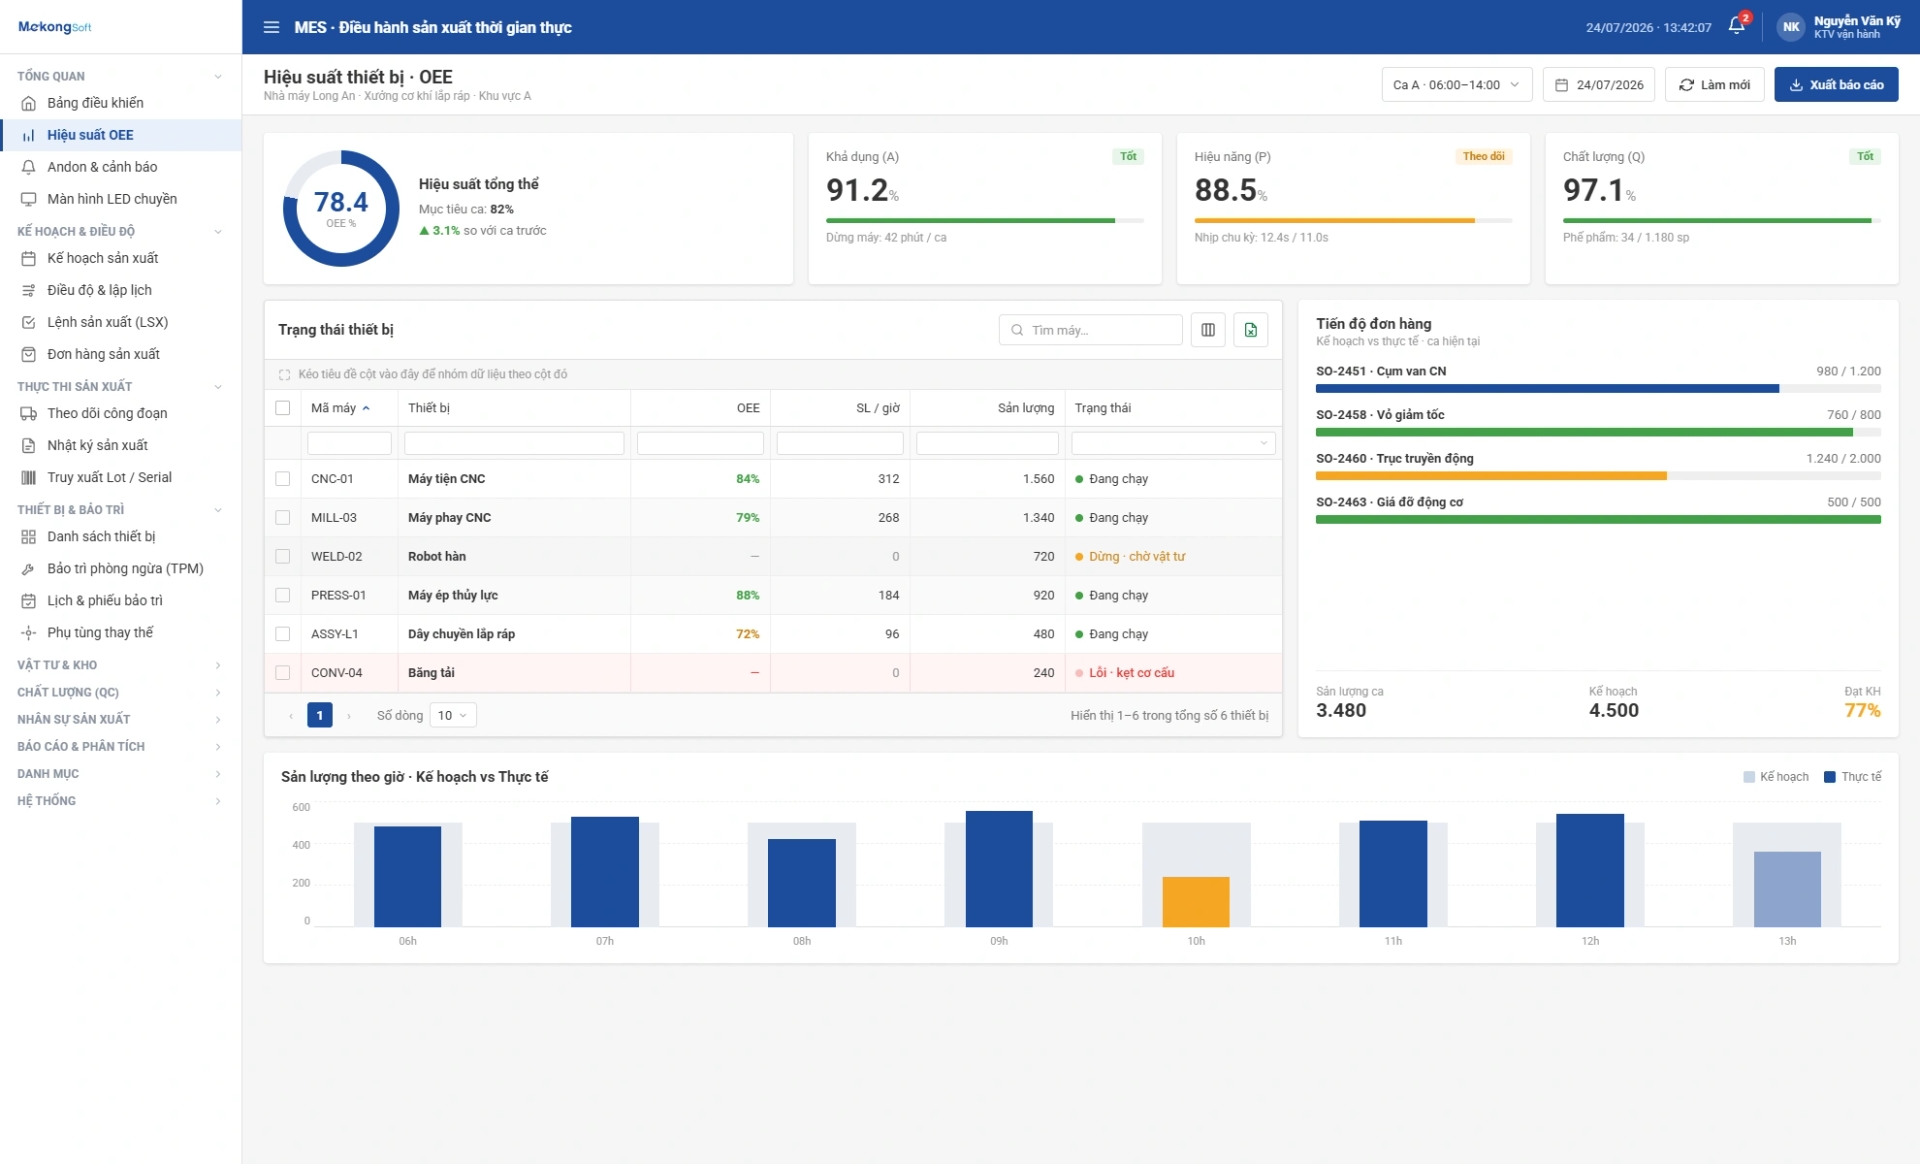Open the notifications bell

tap(1737, 26)
